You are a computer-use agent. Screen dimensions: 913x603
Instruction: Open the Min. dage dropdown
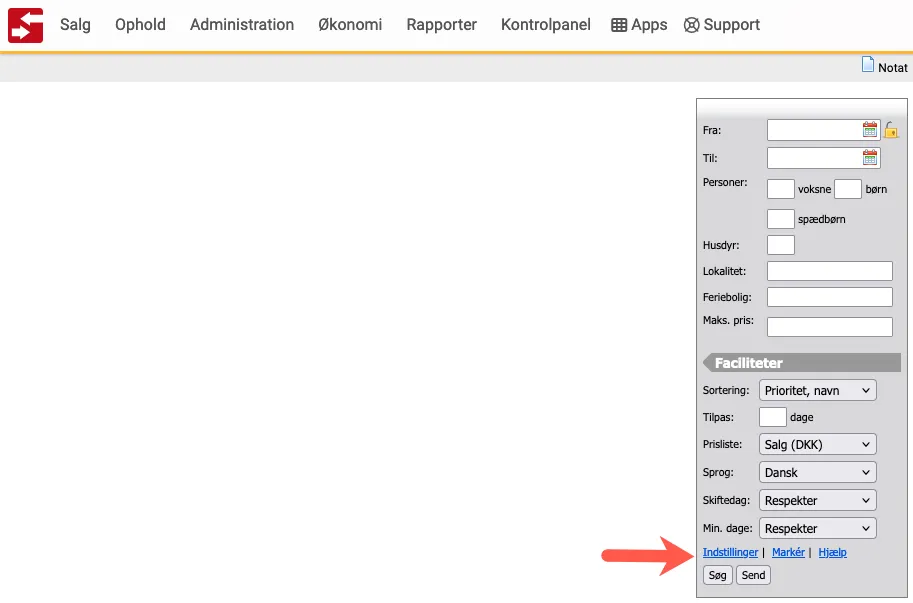817,528
